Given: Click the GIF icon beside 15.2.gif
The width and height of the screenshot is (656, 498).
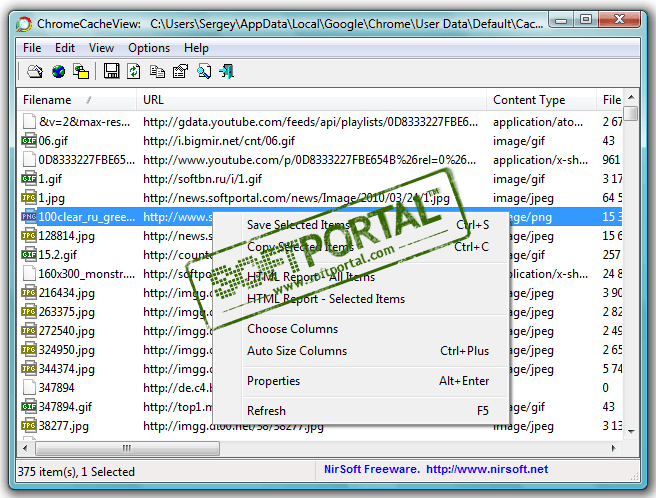Looking at the screenshot, I should coord(28,254).
